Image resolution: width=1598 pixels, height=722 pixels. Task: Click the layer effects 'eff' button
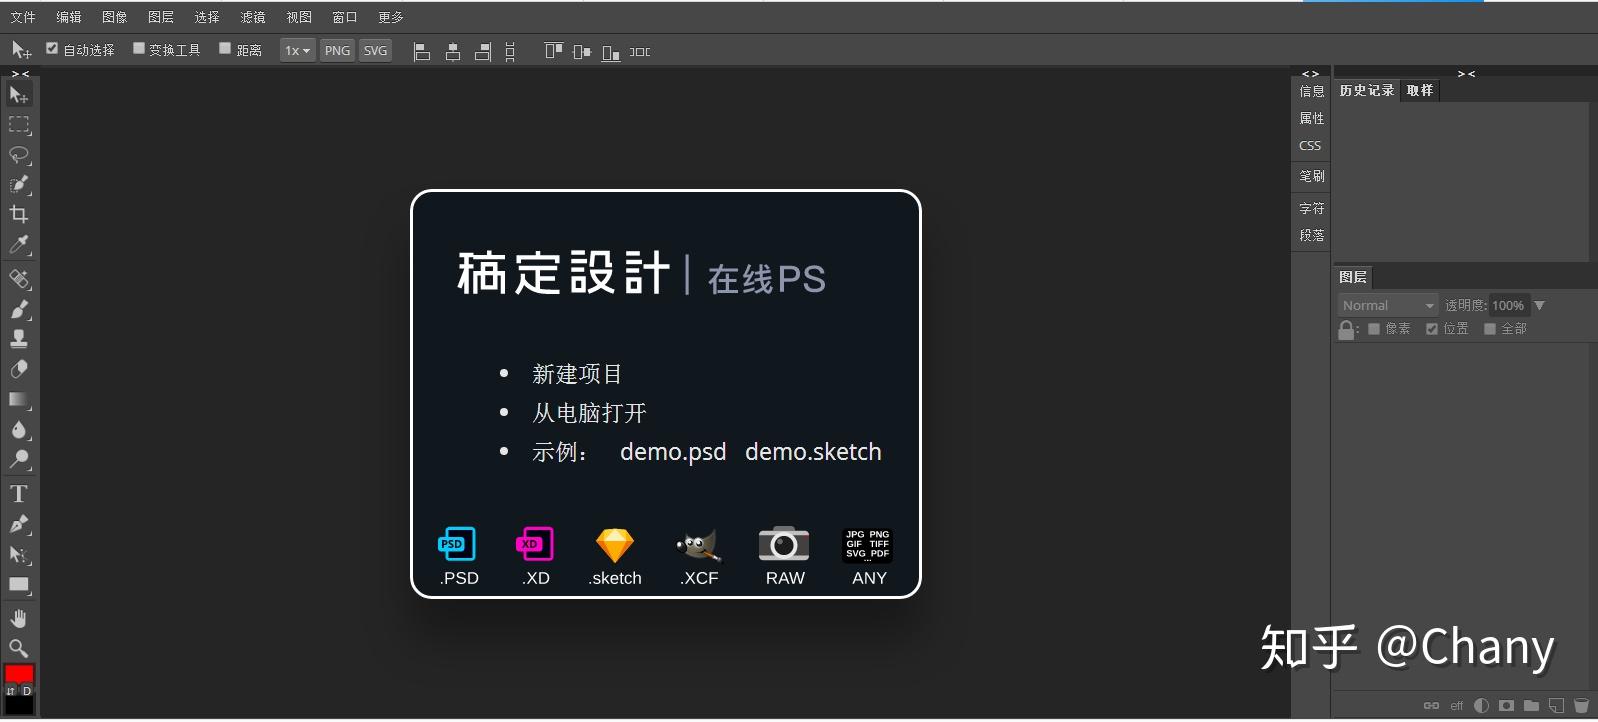pyautogui.click(x=1457, y=706)
